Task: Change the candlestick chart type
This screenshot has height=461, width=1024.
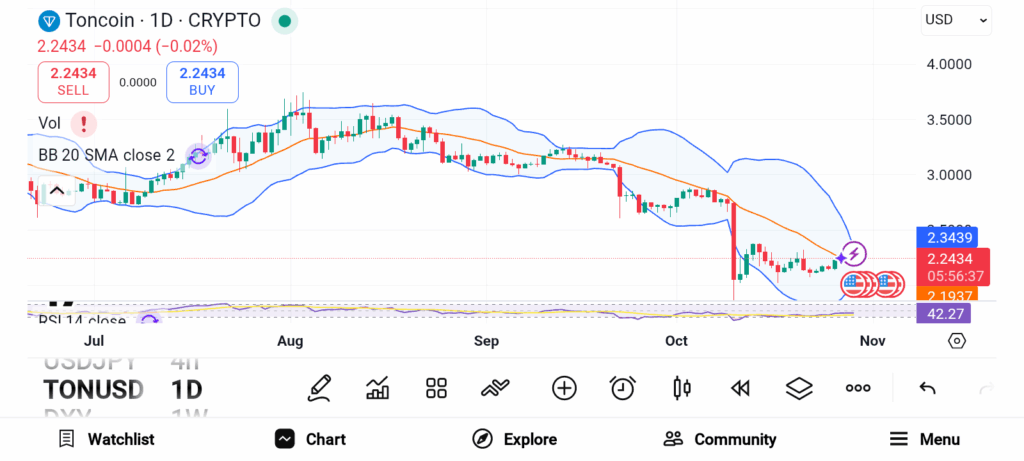Action: [x=682, y=388]
